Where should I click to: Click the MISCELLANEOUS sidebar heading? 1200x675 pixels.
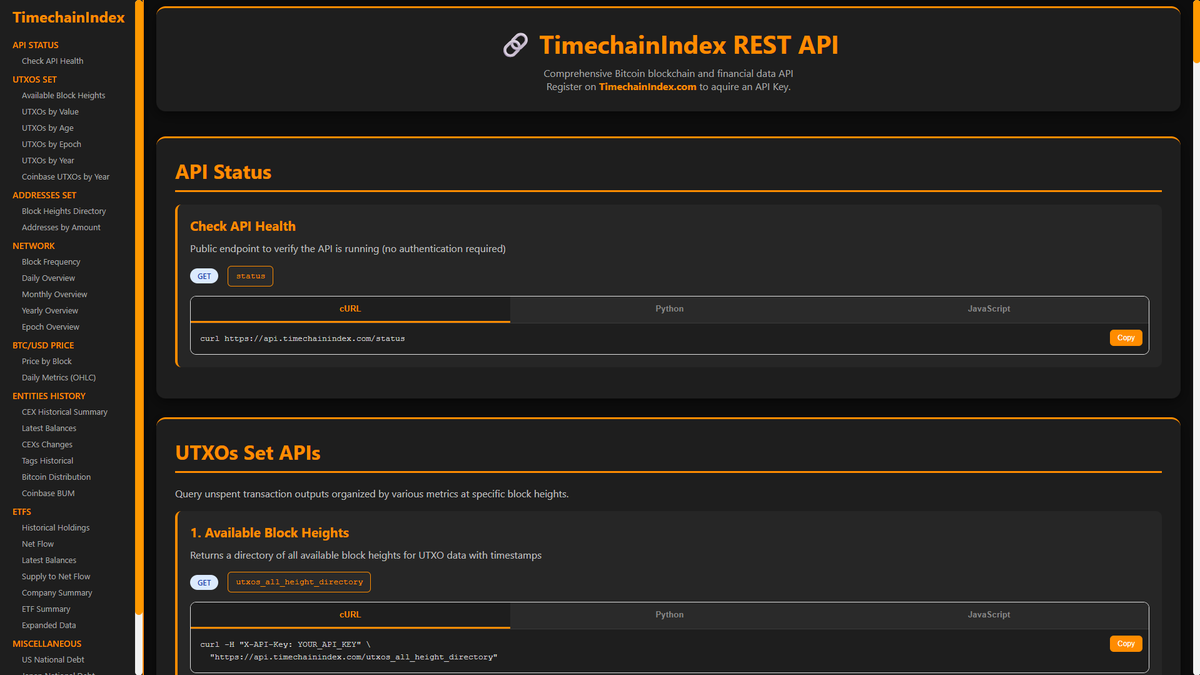click(x=47, y=644)
